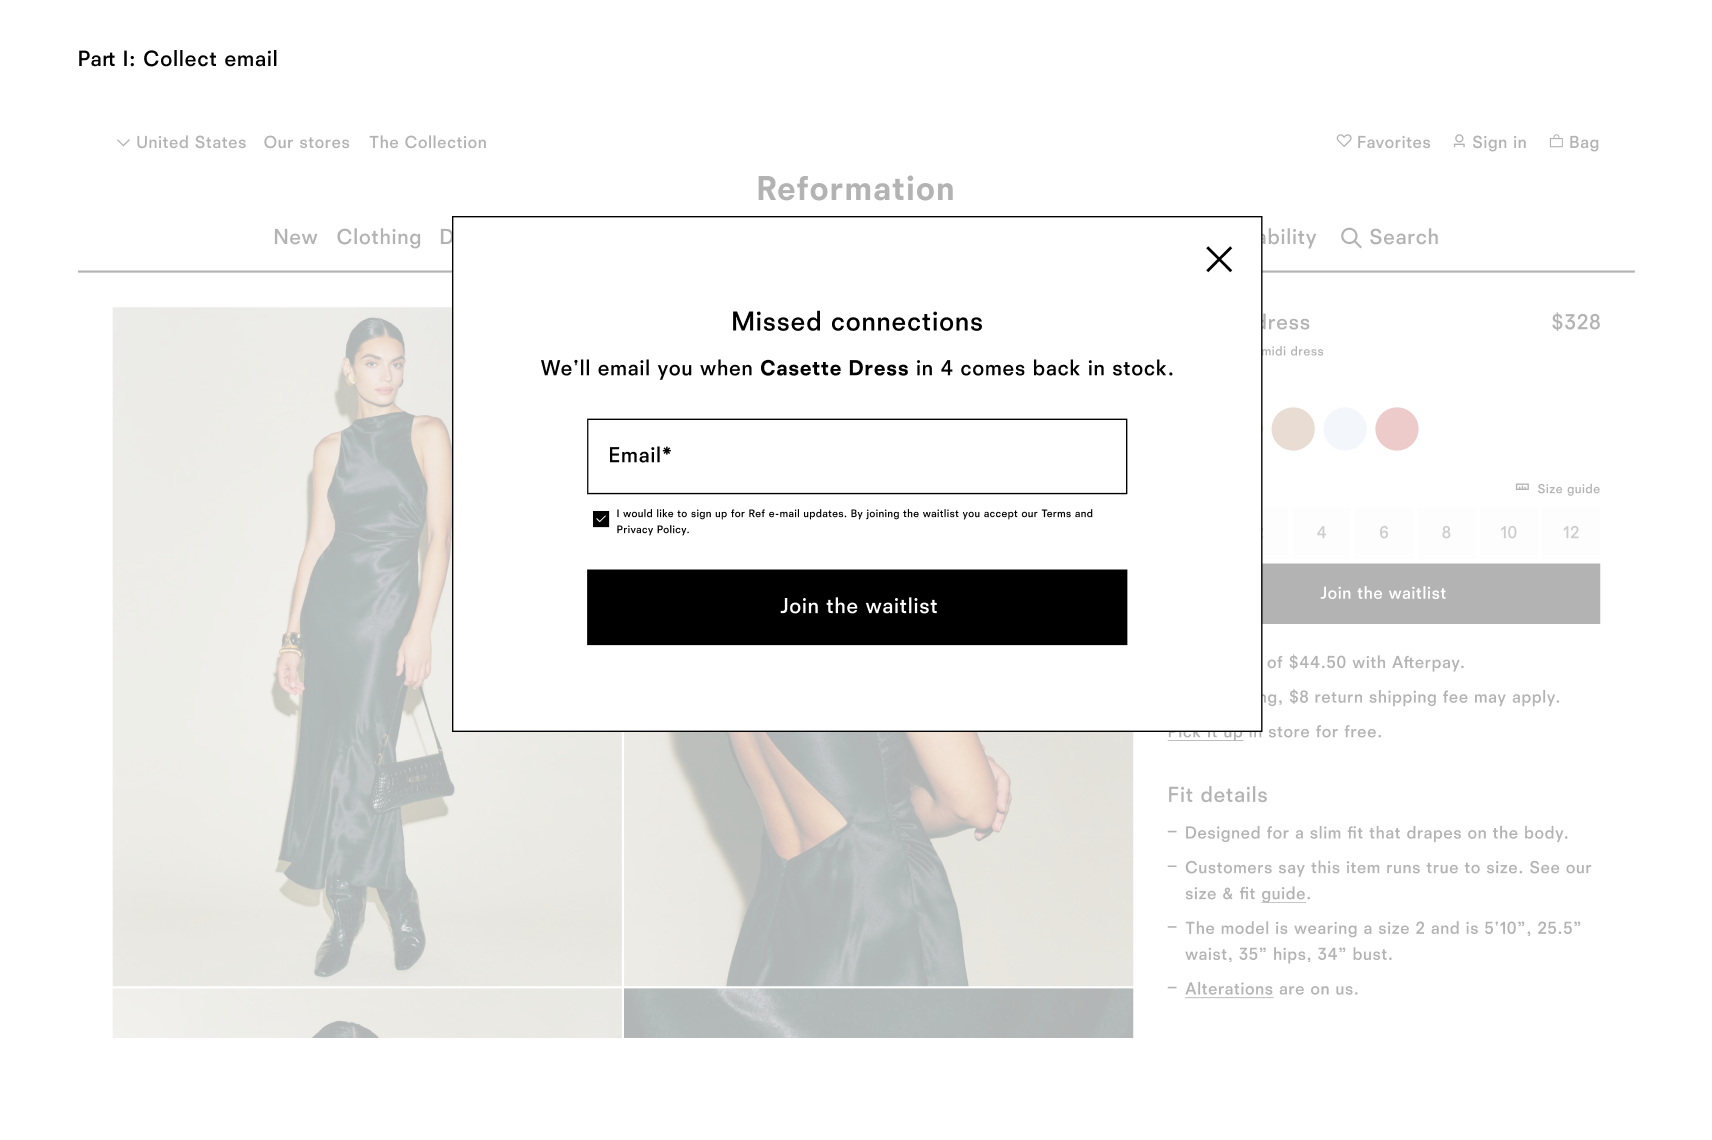Image resolution: width=1712 pixels, height=1140 pixels.
Task: Toggle the Ref e-mail updates checkbox
Action: tap(601, 519)
